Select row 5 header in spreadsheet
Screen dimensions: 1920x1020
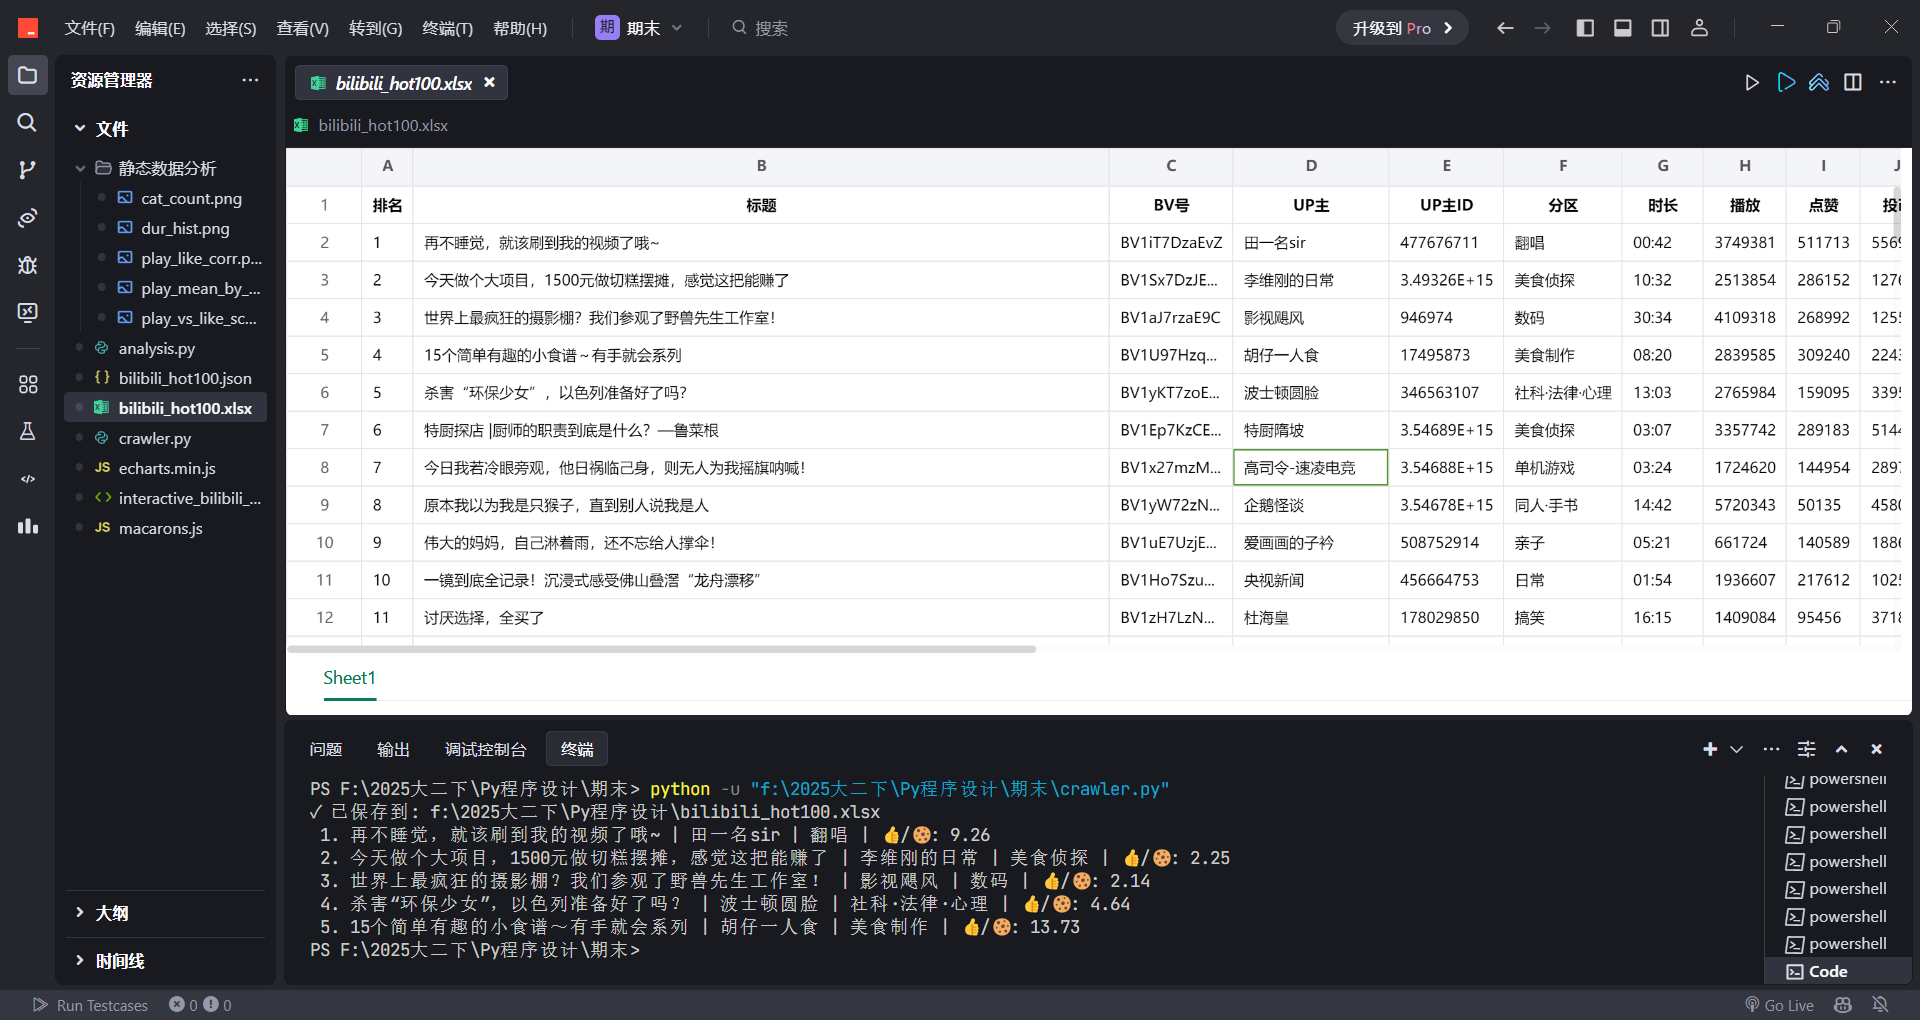324,355
